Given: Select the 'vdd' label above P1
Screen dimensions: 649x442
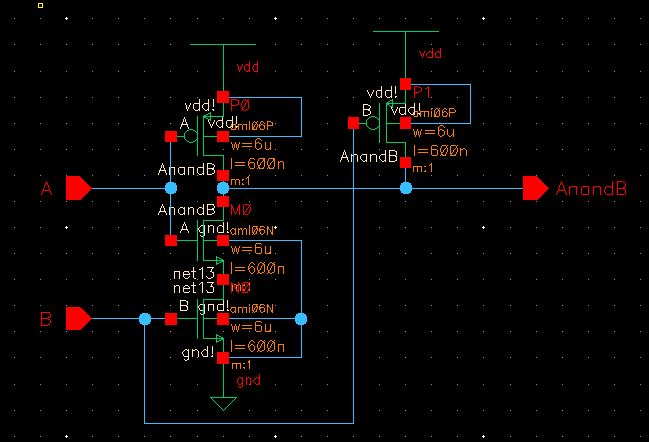Looking at the screenshot, I should pos(430,54).
